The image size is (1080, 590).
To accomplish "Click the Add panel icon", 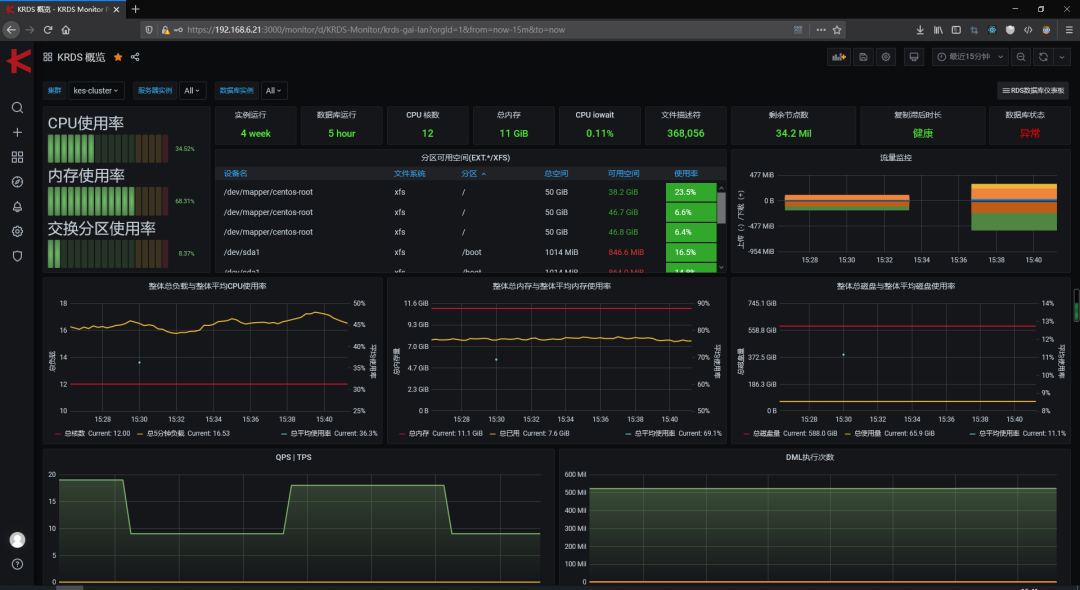I will (838, 57).
